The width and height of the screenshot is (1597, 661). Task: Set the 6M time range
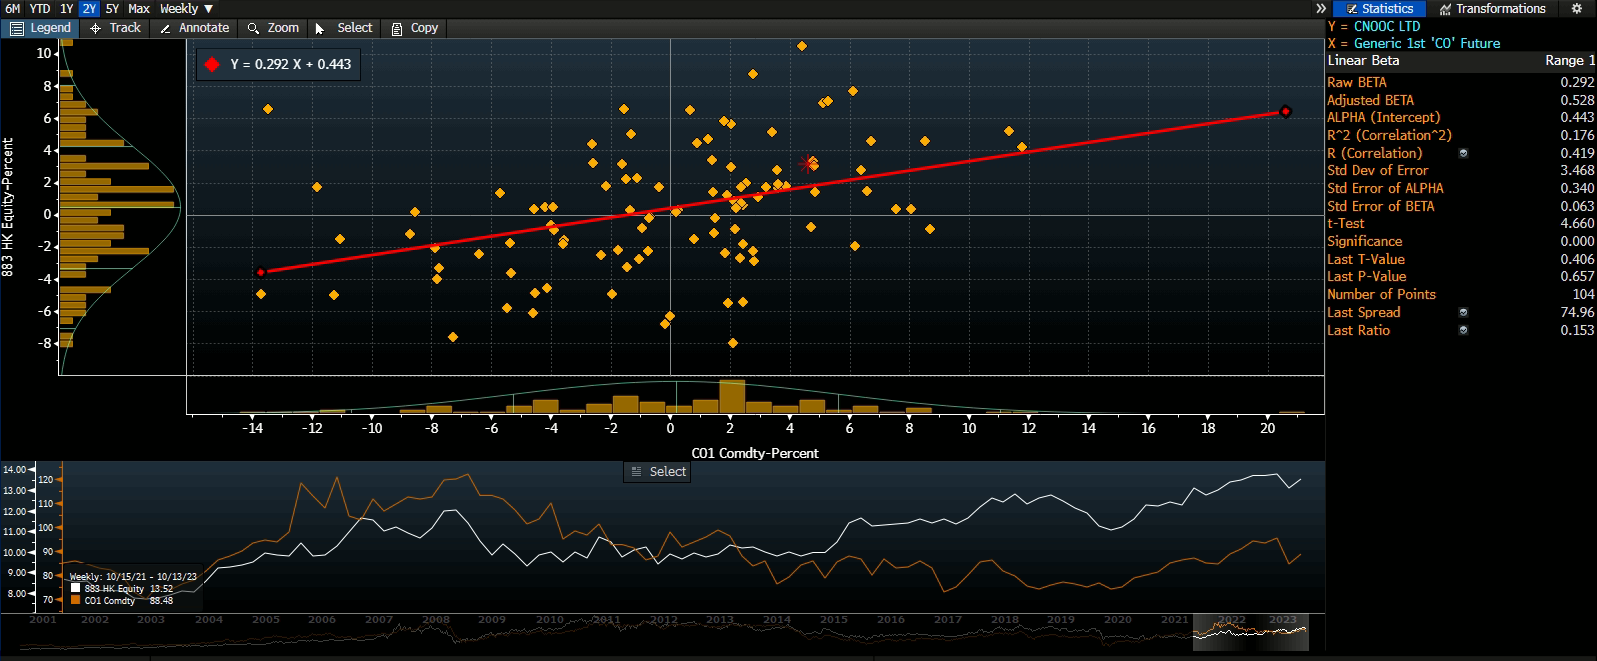(12, 8)
